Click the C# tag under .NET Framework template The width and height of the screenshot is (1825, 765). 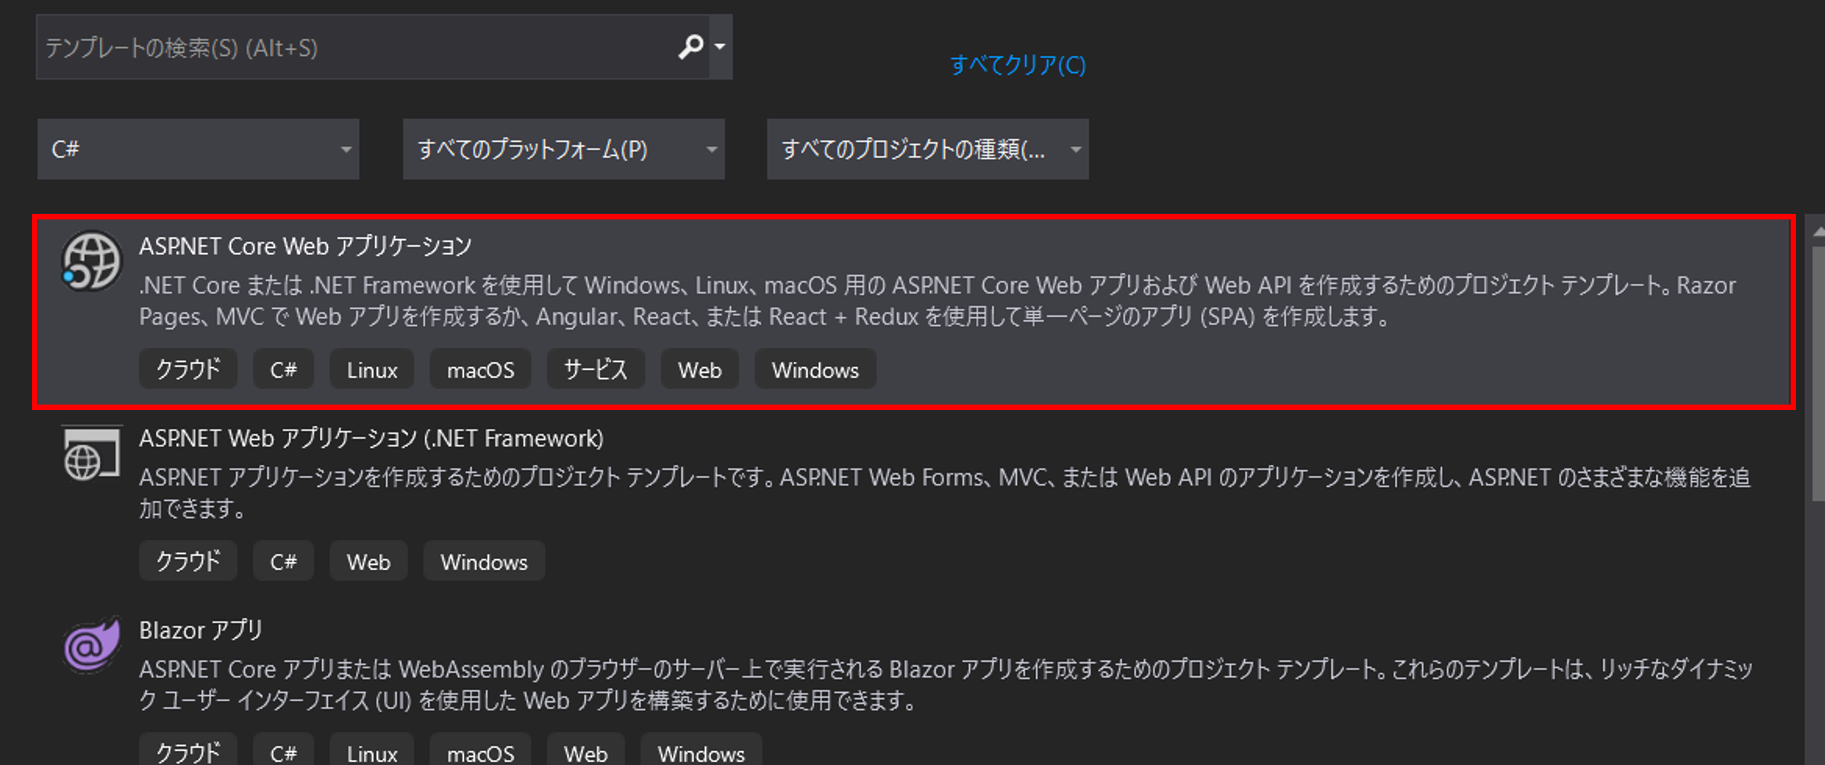tap(283, 561)
